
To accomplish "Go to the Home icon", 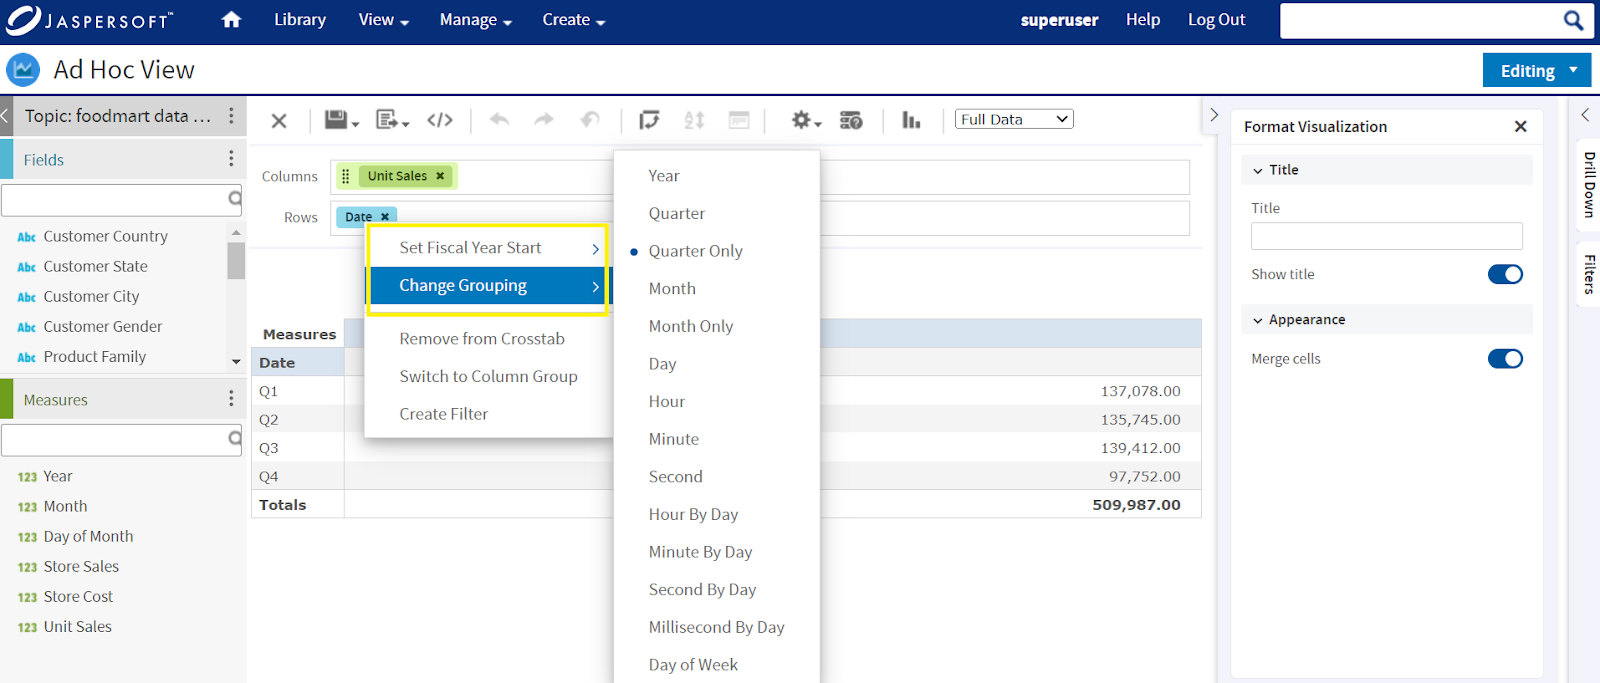I will [x=231, y=20].
